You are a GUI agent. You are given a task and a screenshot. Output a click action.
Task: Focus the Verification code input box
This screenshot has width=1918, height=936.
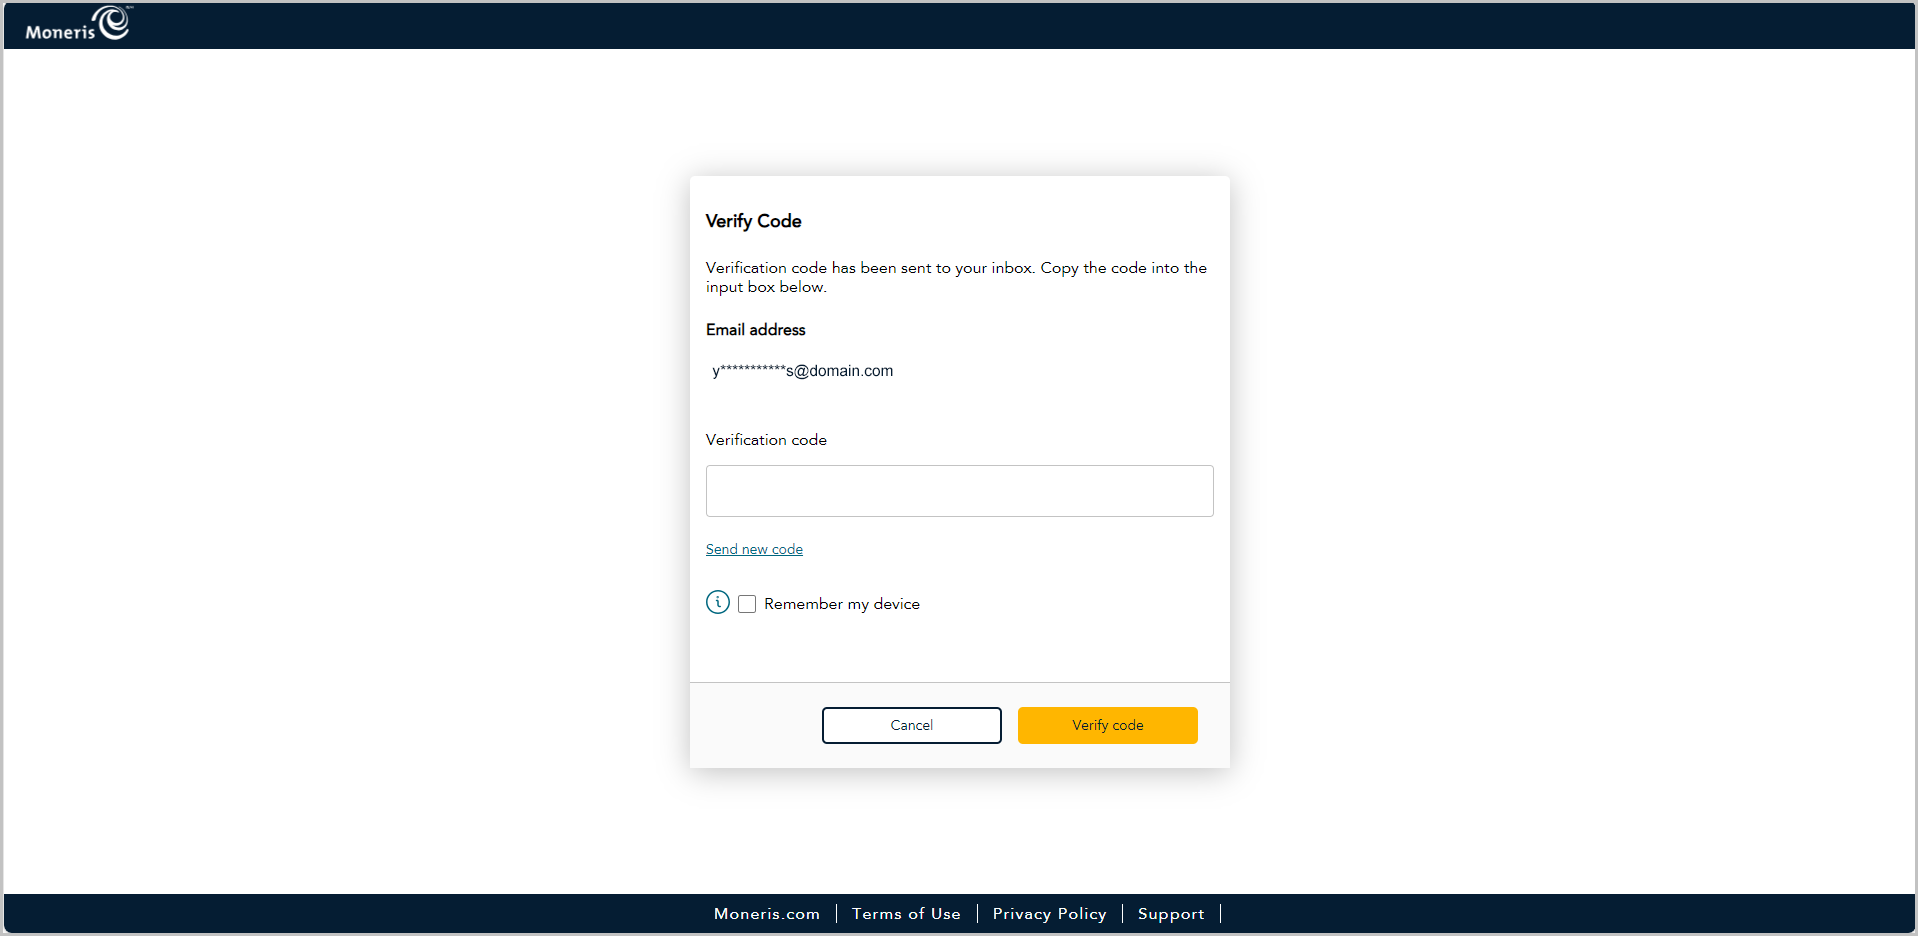point(959,491)
